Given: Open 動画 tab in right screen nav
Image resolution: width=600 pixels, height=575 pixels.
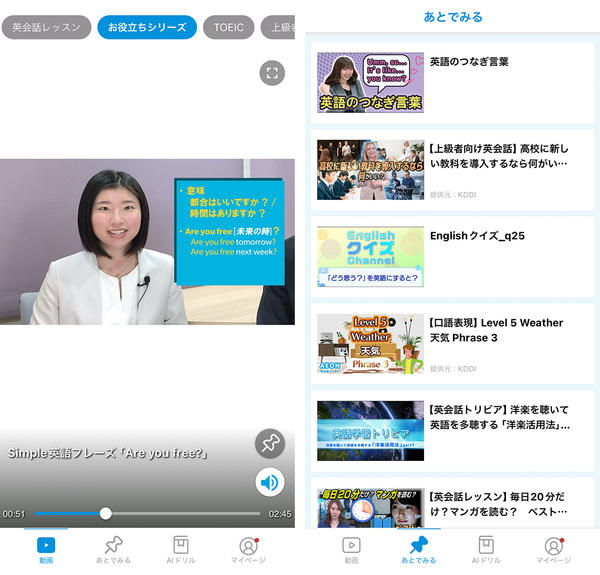Looking at the screenshot, I should coord(351,549).
